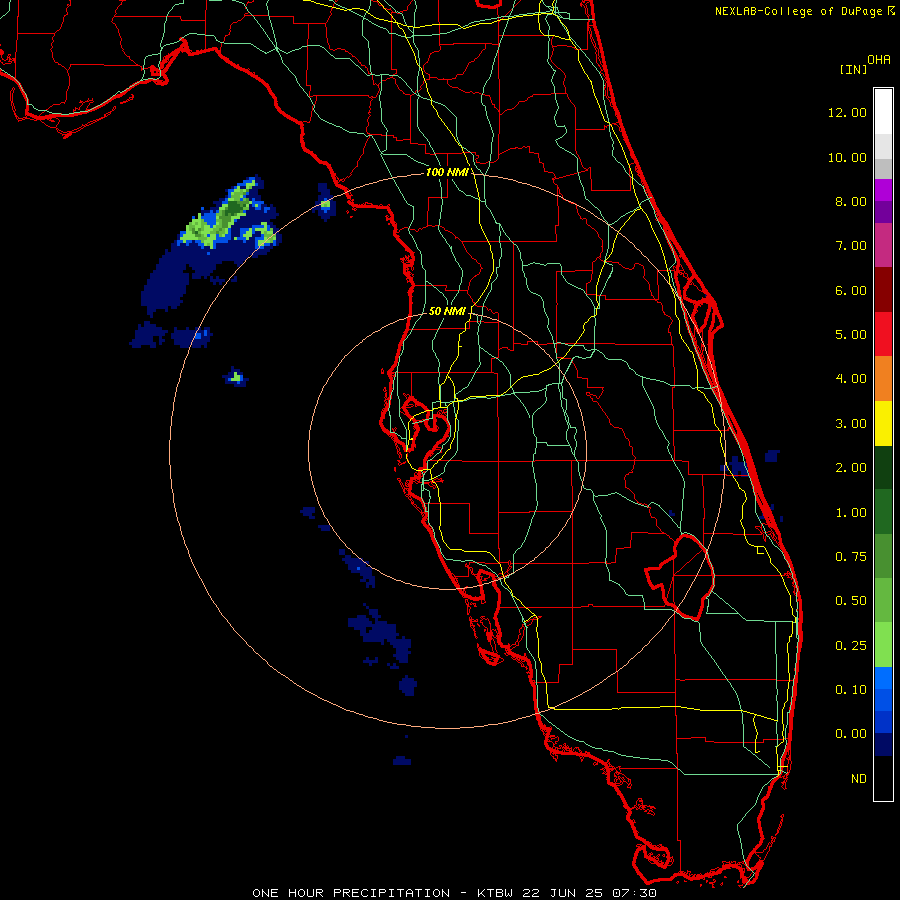Click the 100 NMI range ring label
Screen dimensions: 900x900
click(x=447, y=172)
